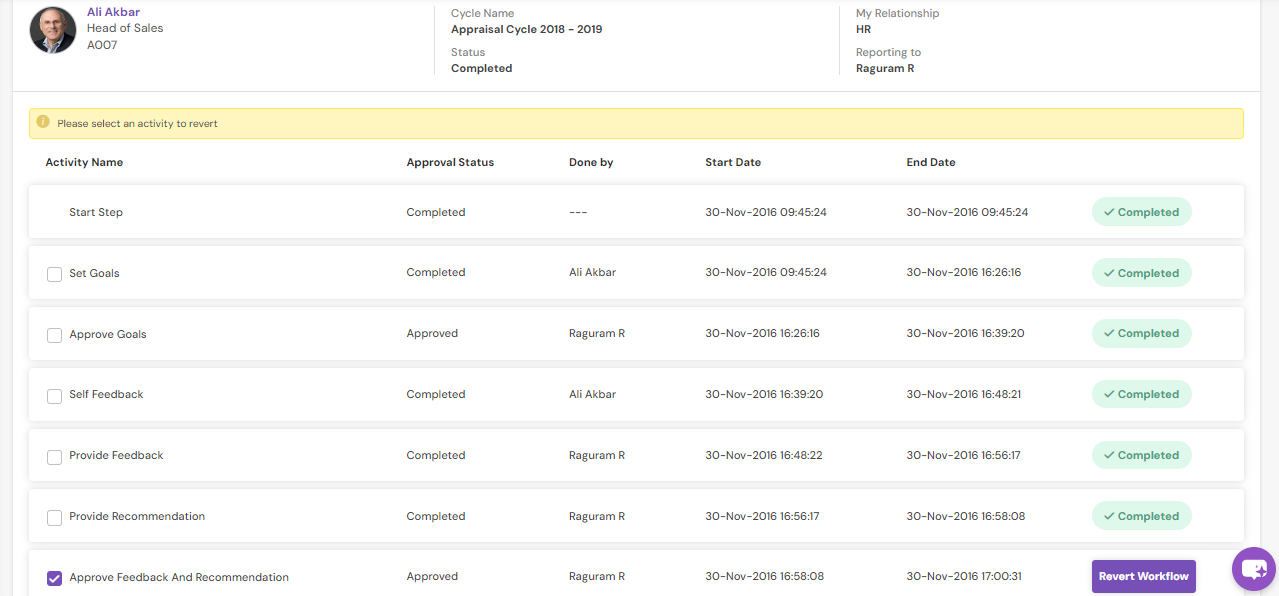1279x596 pixels.
Task: Select the Provide Feedback checkbox
Action: [x=55, y=457]
